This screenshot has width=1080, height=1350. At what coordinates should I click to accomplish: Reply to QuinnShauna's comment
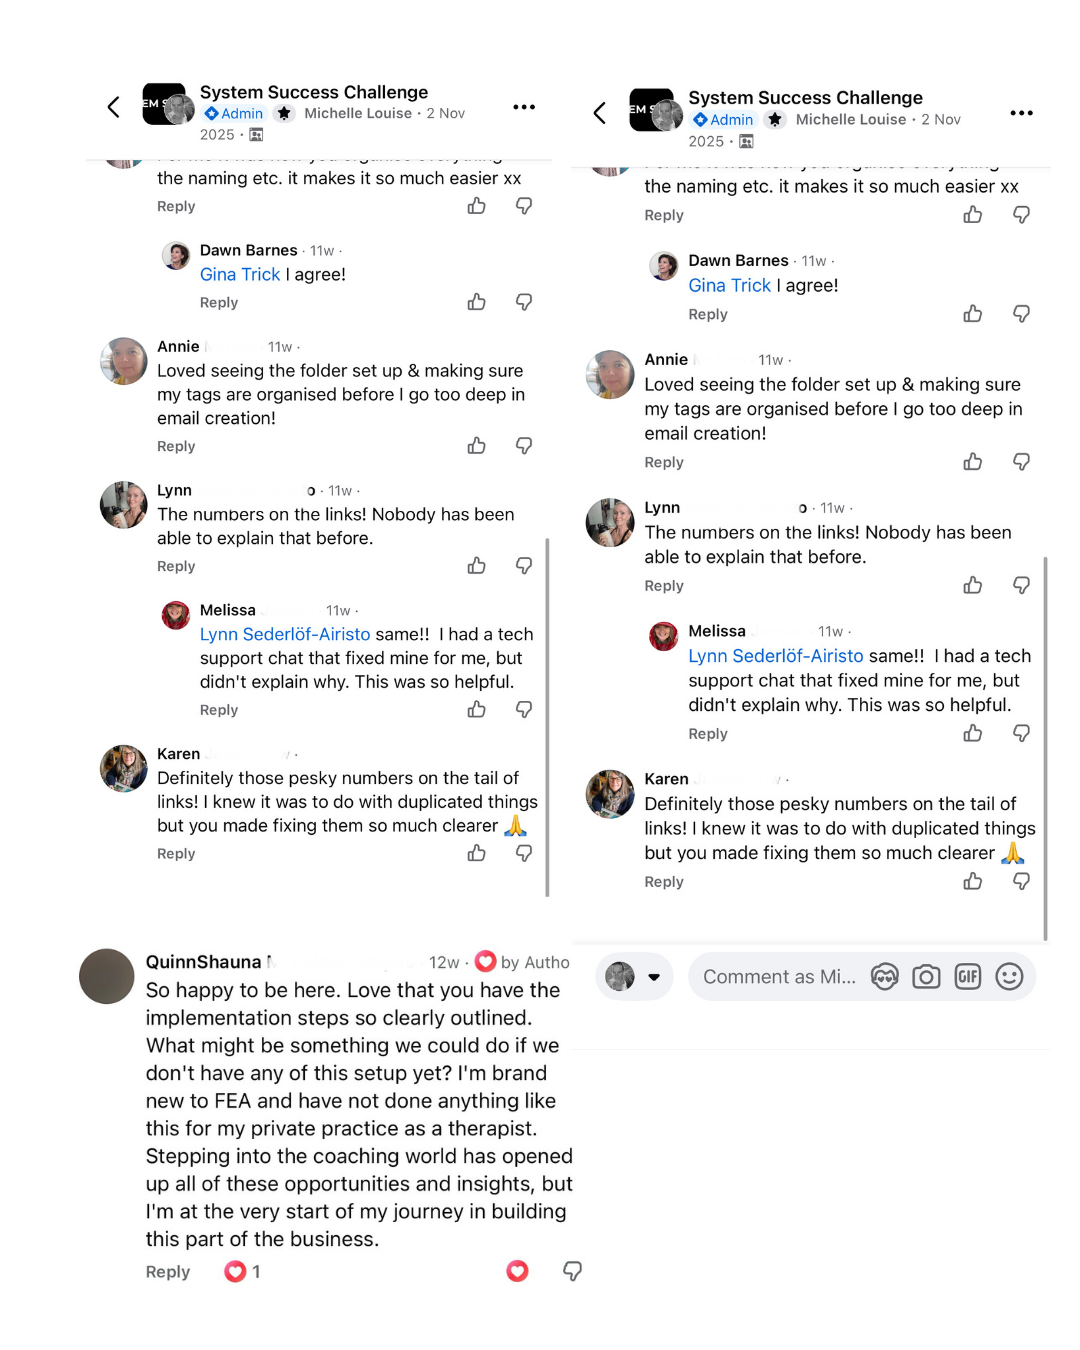coord(168,1272)
